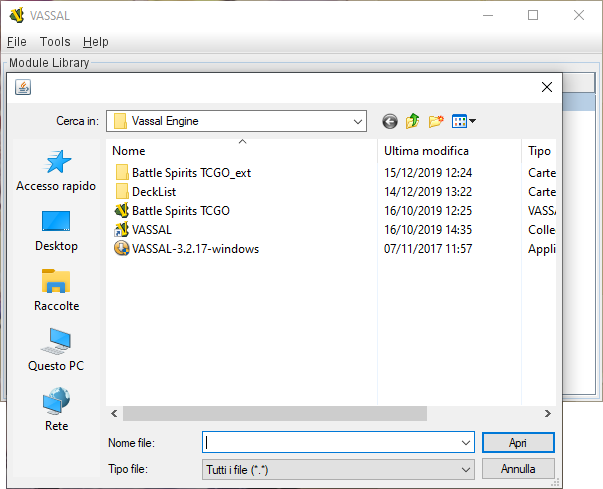Open the File menu

[x=17, y=42]
